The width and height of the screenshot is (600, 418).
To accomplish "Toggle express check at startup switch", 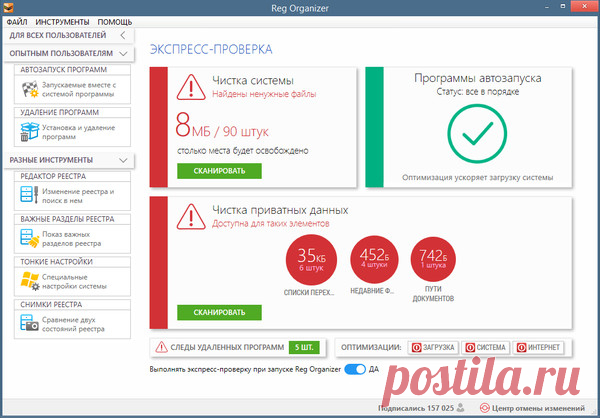I will (355, 369).
